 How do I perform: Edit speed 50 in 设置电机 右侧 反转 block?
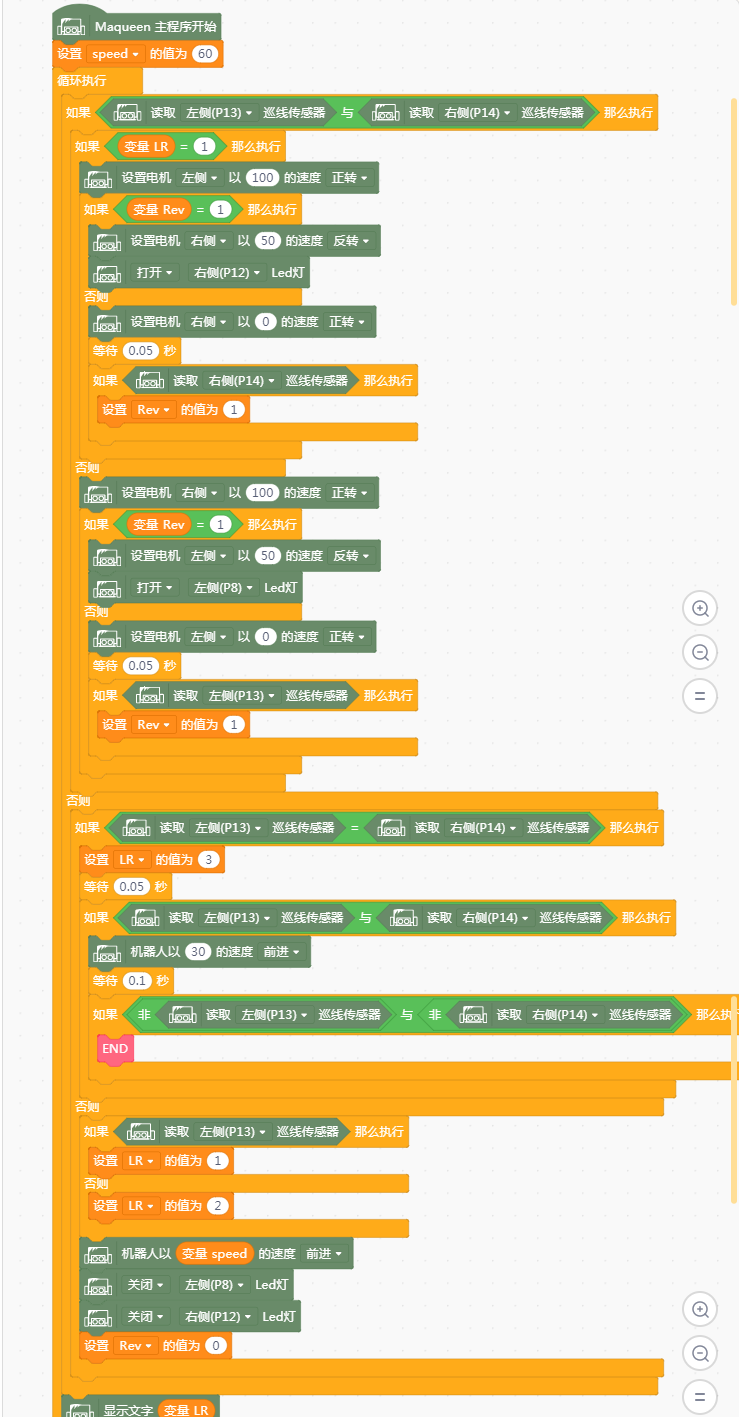click(268, 241)
